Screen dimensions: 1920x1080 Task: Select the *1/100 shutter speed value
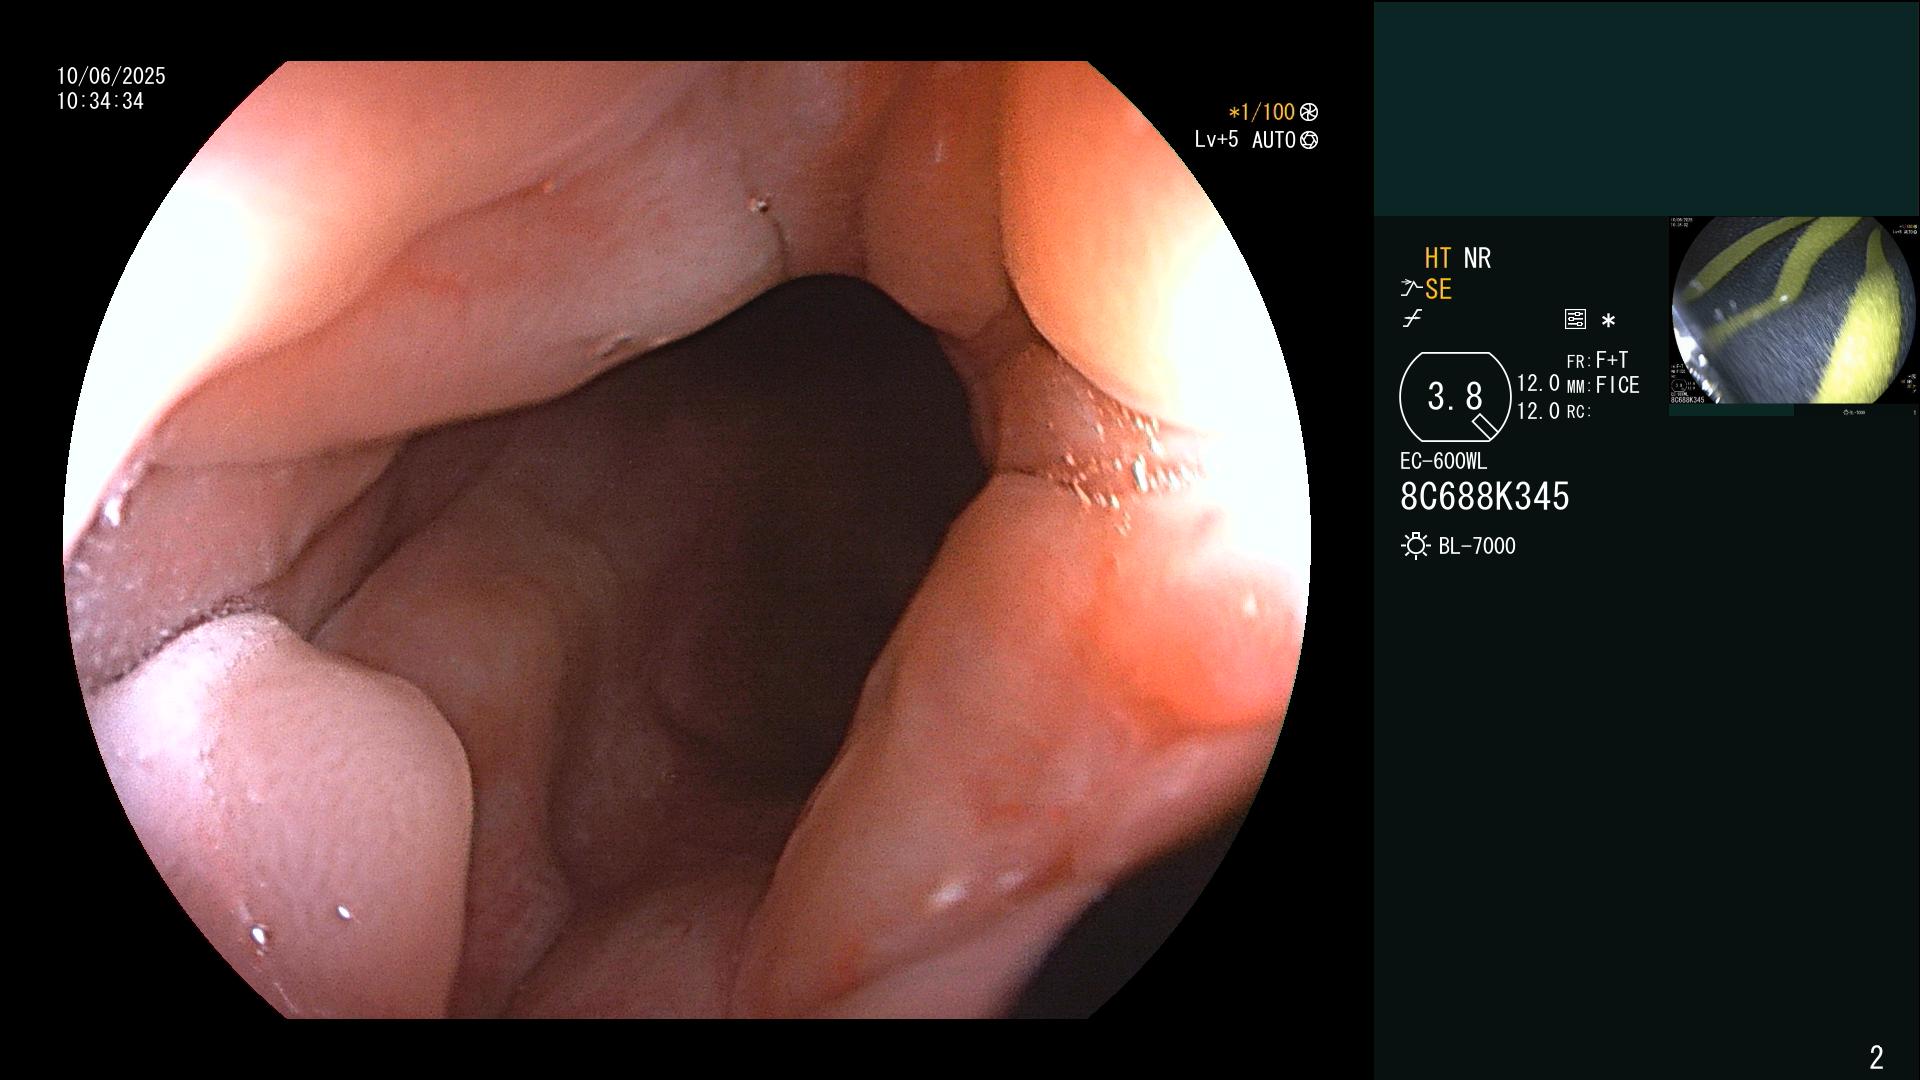pos(1262,112)
